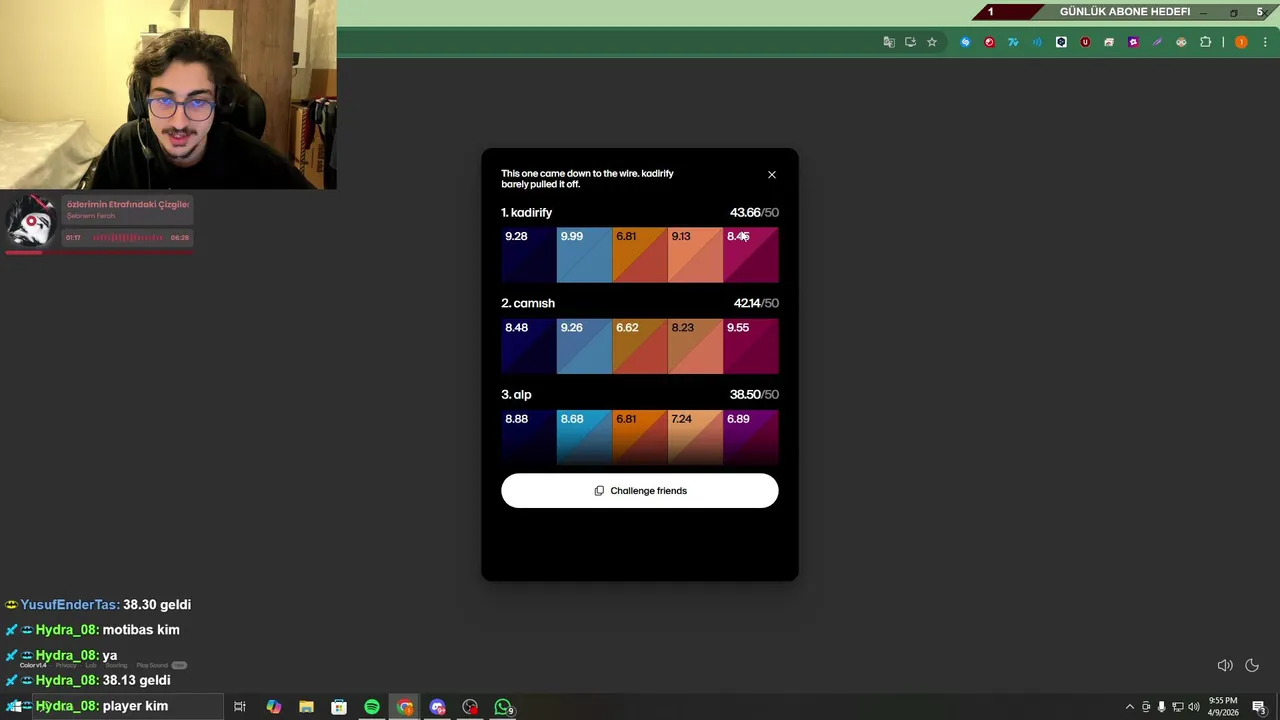Viewport: 1280px width, 720px height.
Task: Open the Extensions puzzle-piece menu
Action: 1205,42
